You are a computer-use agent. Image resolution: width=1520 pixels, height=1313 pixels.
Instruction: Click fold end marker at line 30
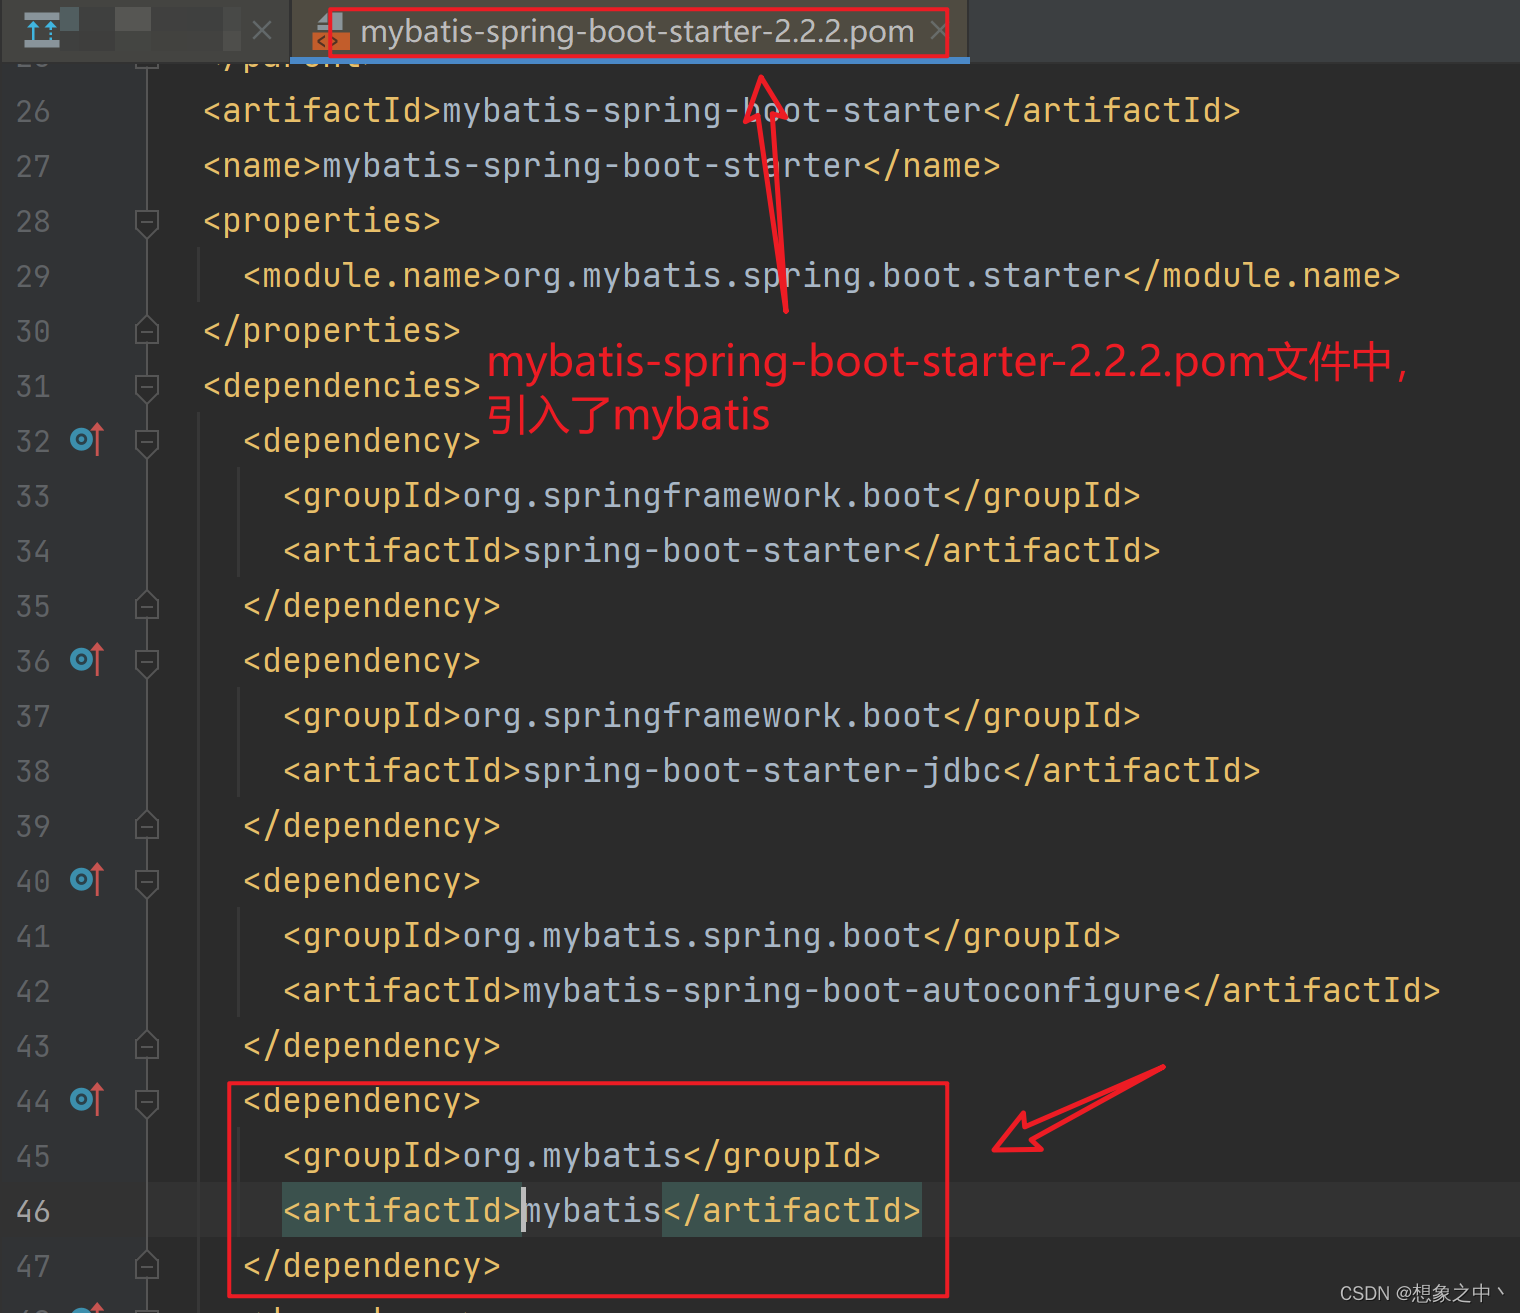click(147, 330)
